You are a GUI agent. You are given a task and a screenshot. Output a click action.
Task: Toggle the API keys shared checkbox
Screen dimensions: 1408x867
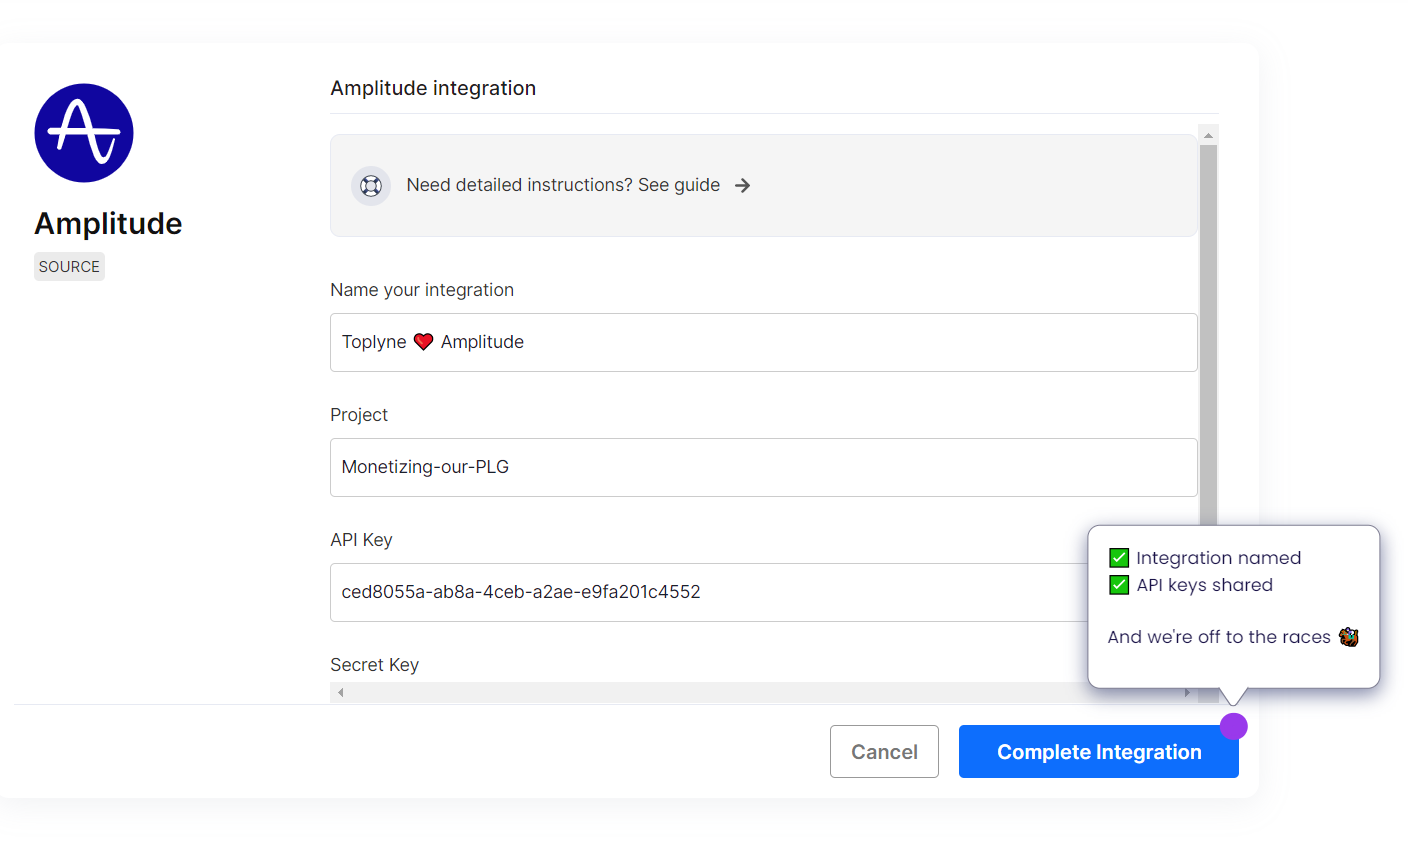[x=1119, y=585]
